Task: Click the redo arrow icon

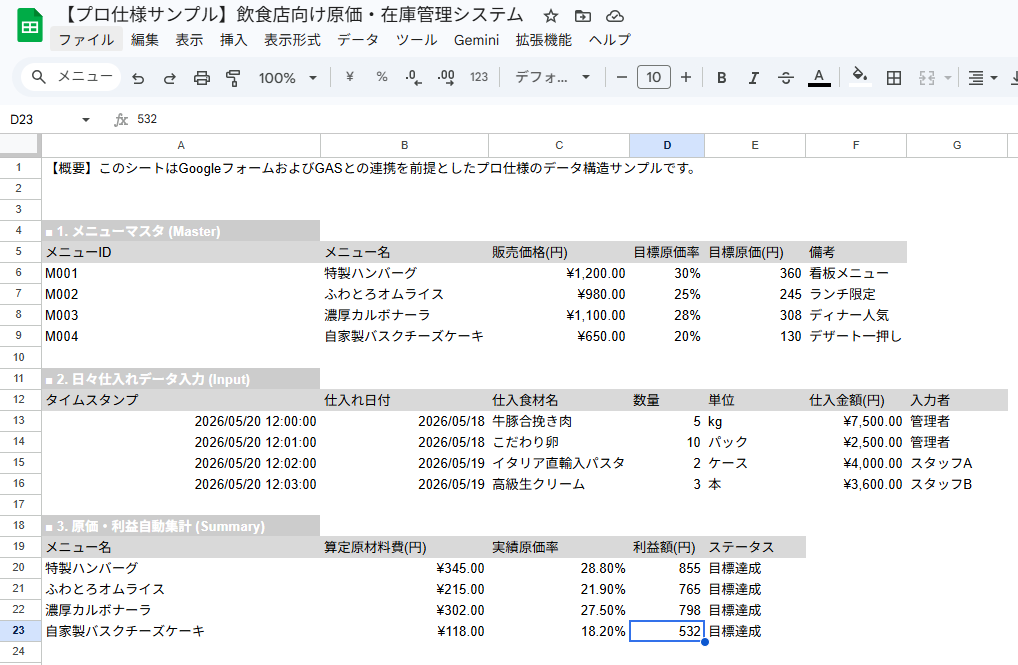Action: point(169,78)
